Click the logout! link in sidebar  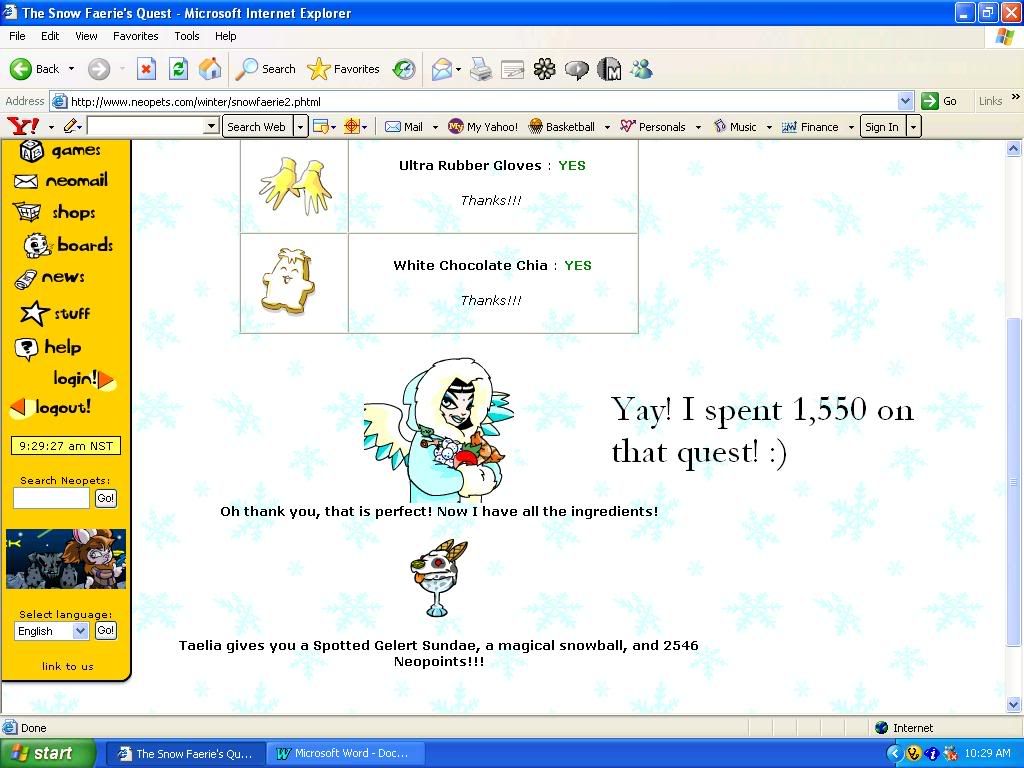click(50, 408)
